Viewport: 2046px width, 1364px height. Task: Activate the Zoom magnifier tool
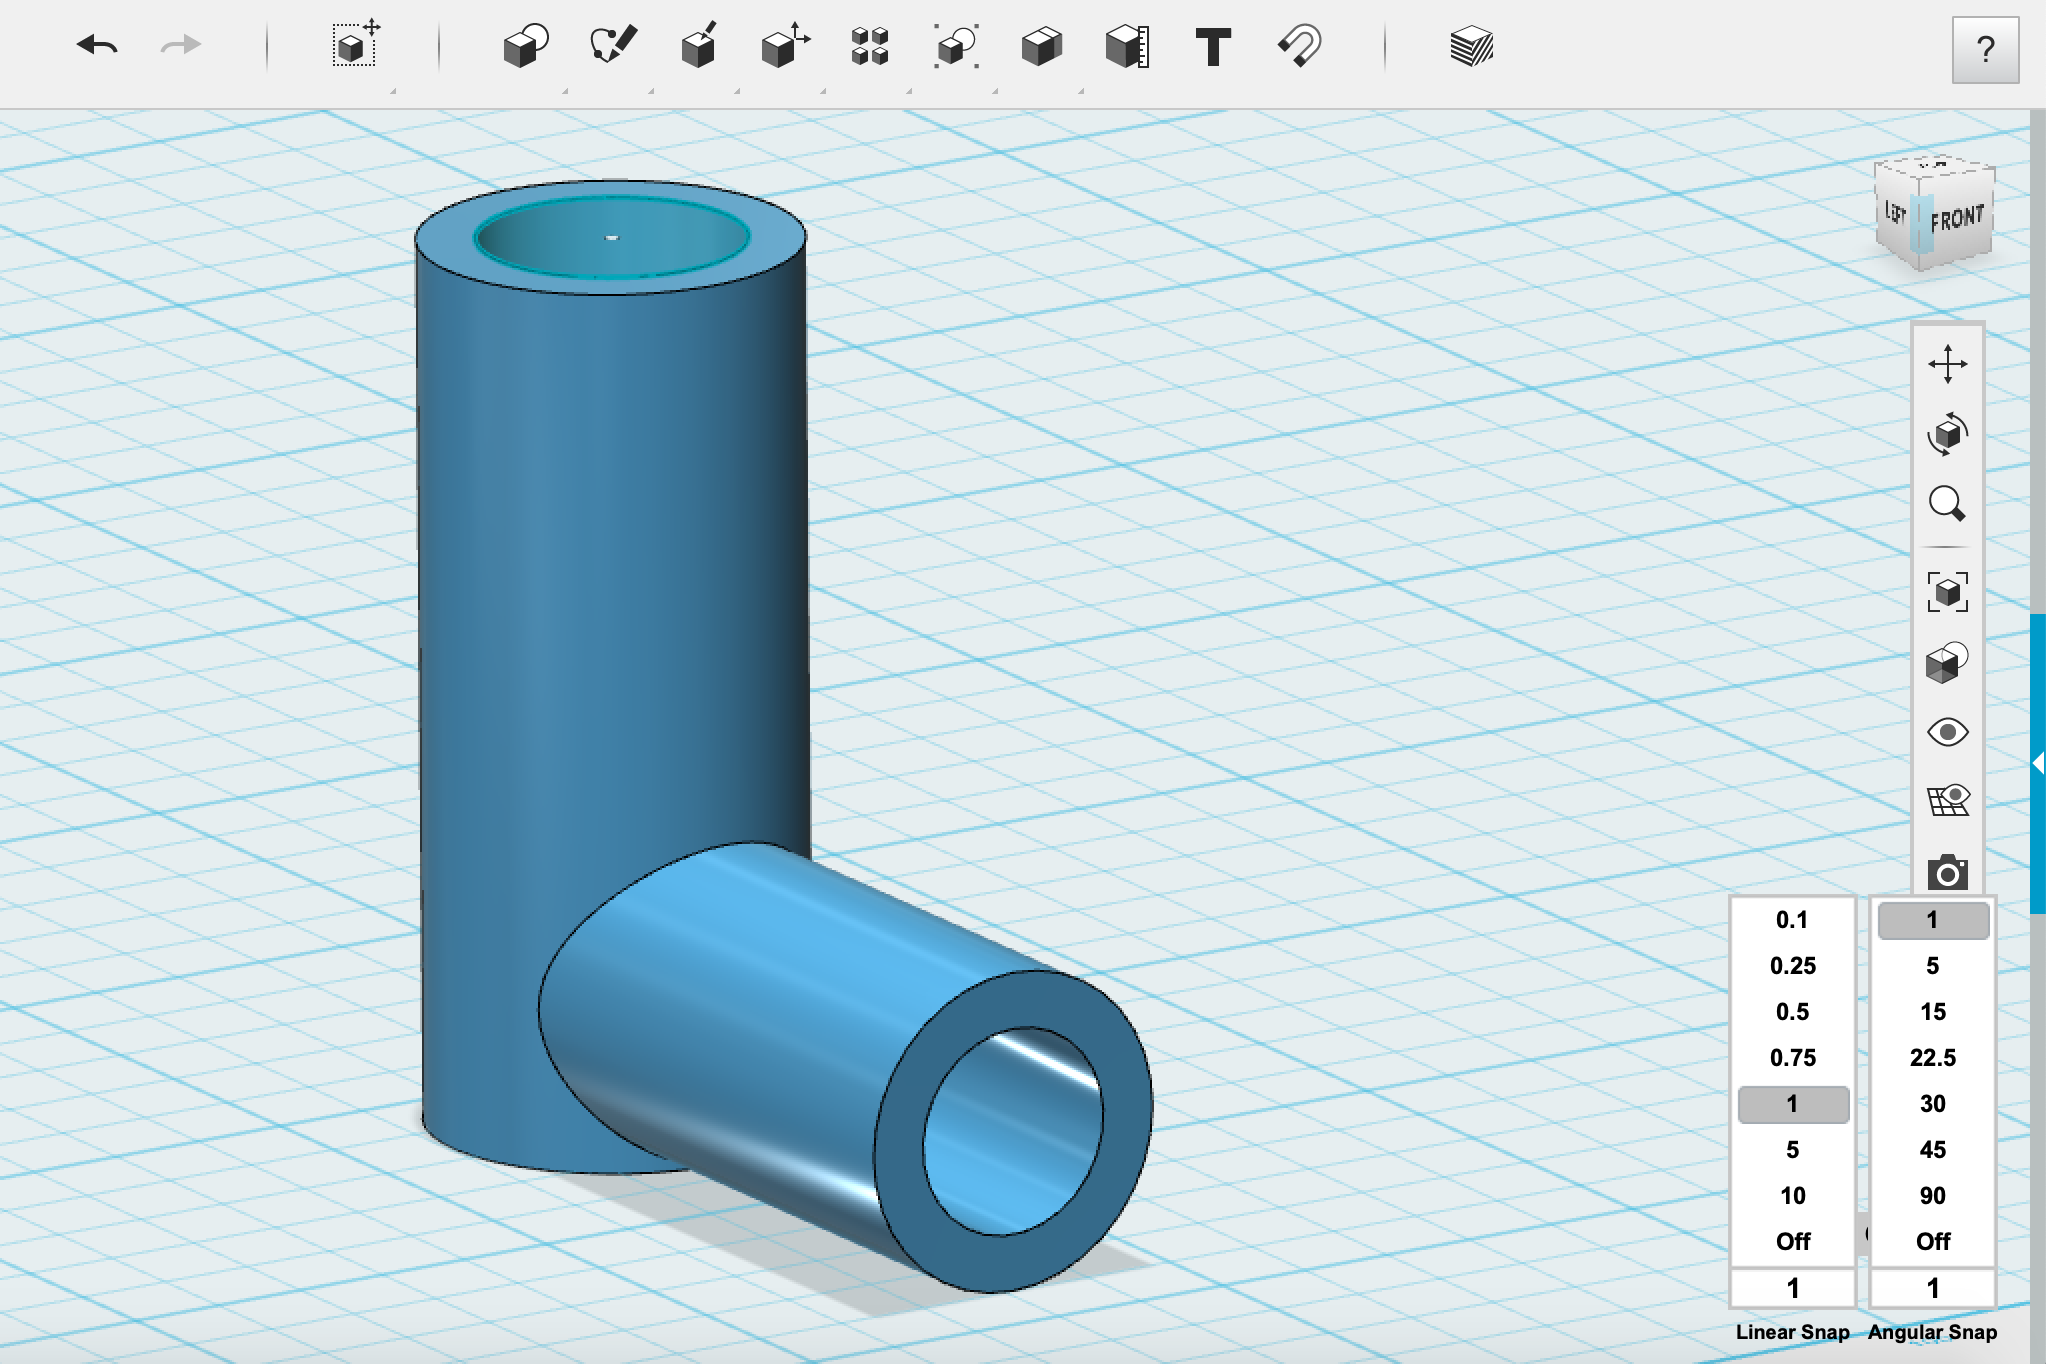(1947, 504)
